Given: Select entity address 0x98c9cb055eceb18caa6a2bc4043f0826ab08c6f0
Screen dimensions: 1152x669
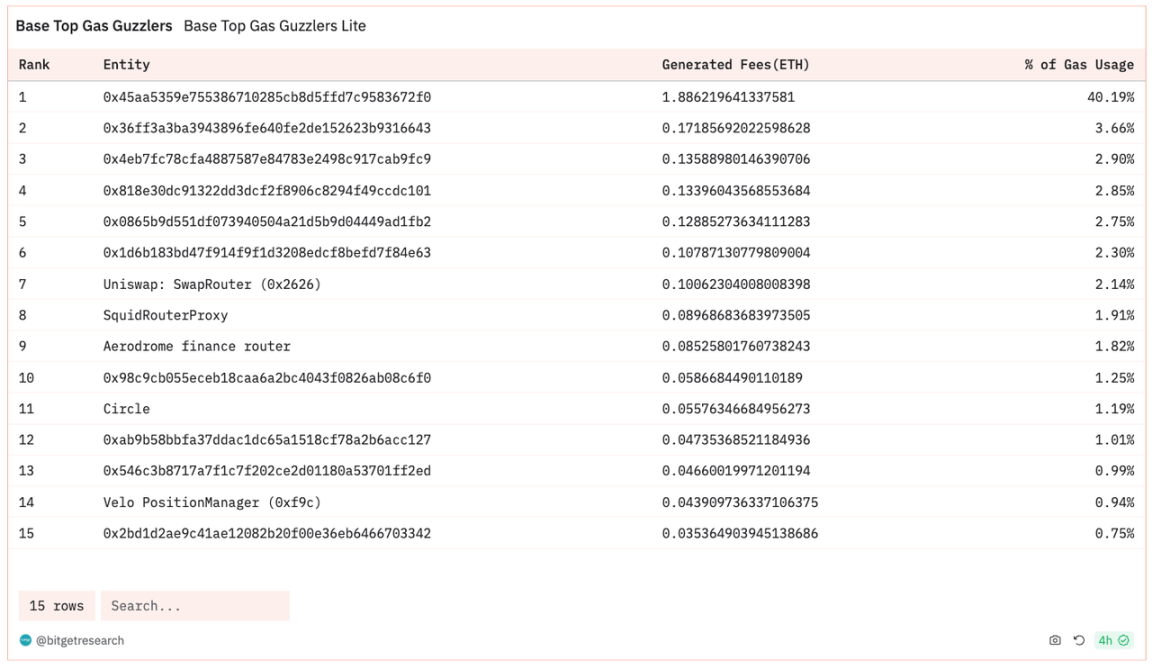Looking at the screenshot, I should (267, 377).
